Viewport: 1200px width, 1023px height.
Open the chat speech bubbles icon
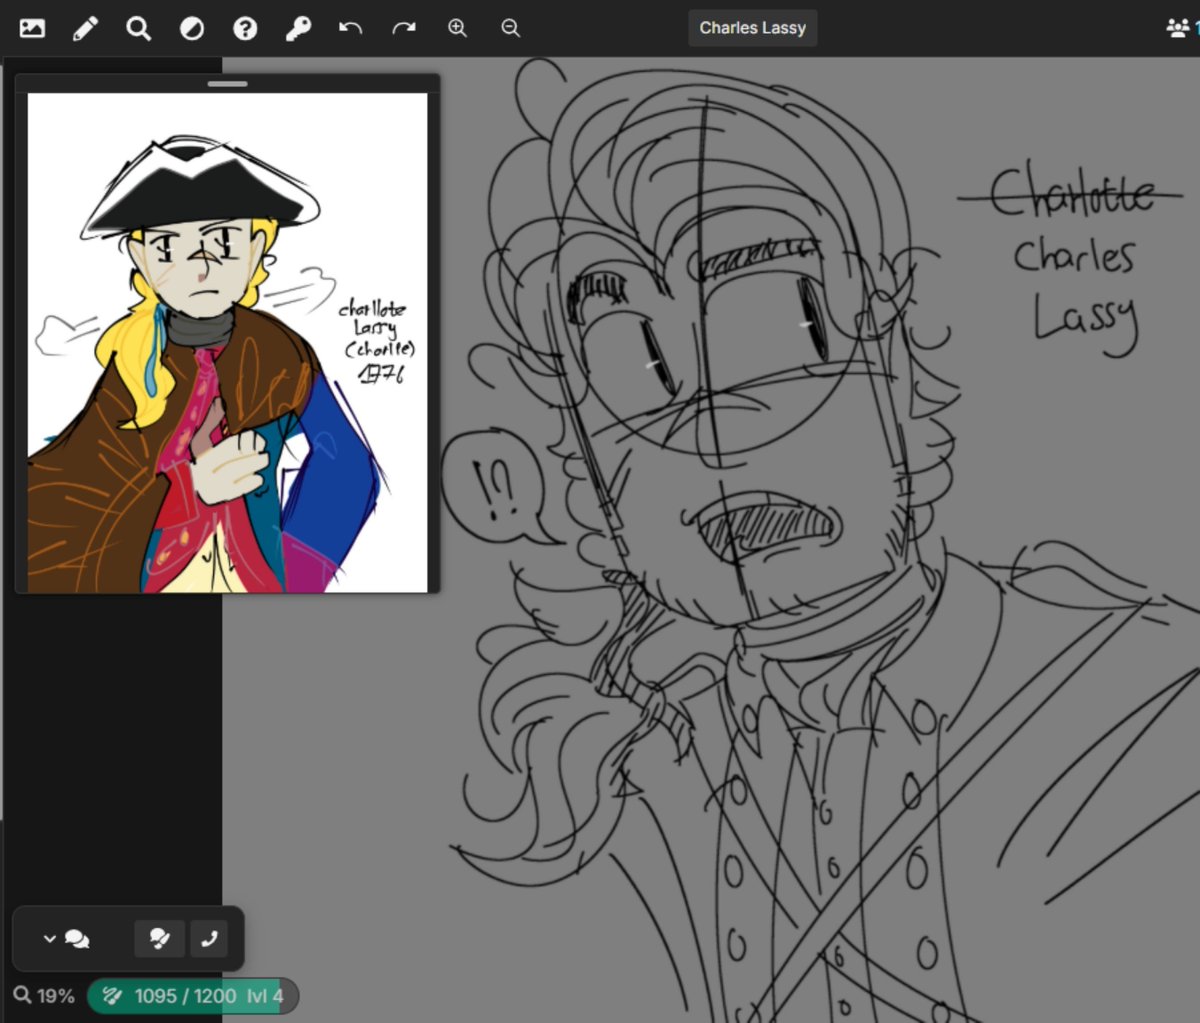click(x=77, y=939)
